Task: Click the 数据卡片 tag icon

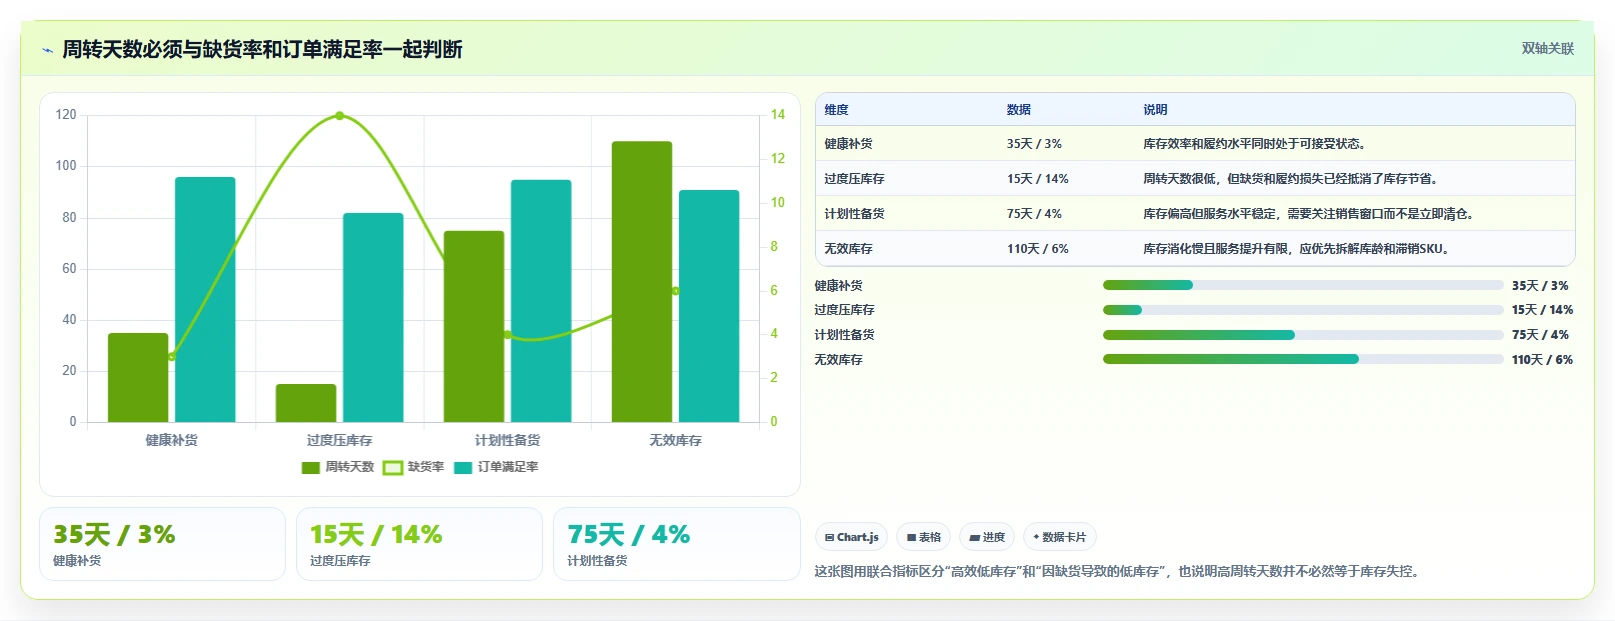Action: coord(1036,538)
